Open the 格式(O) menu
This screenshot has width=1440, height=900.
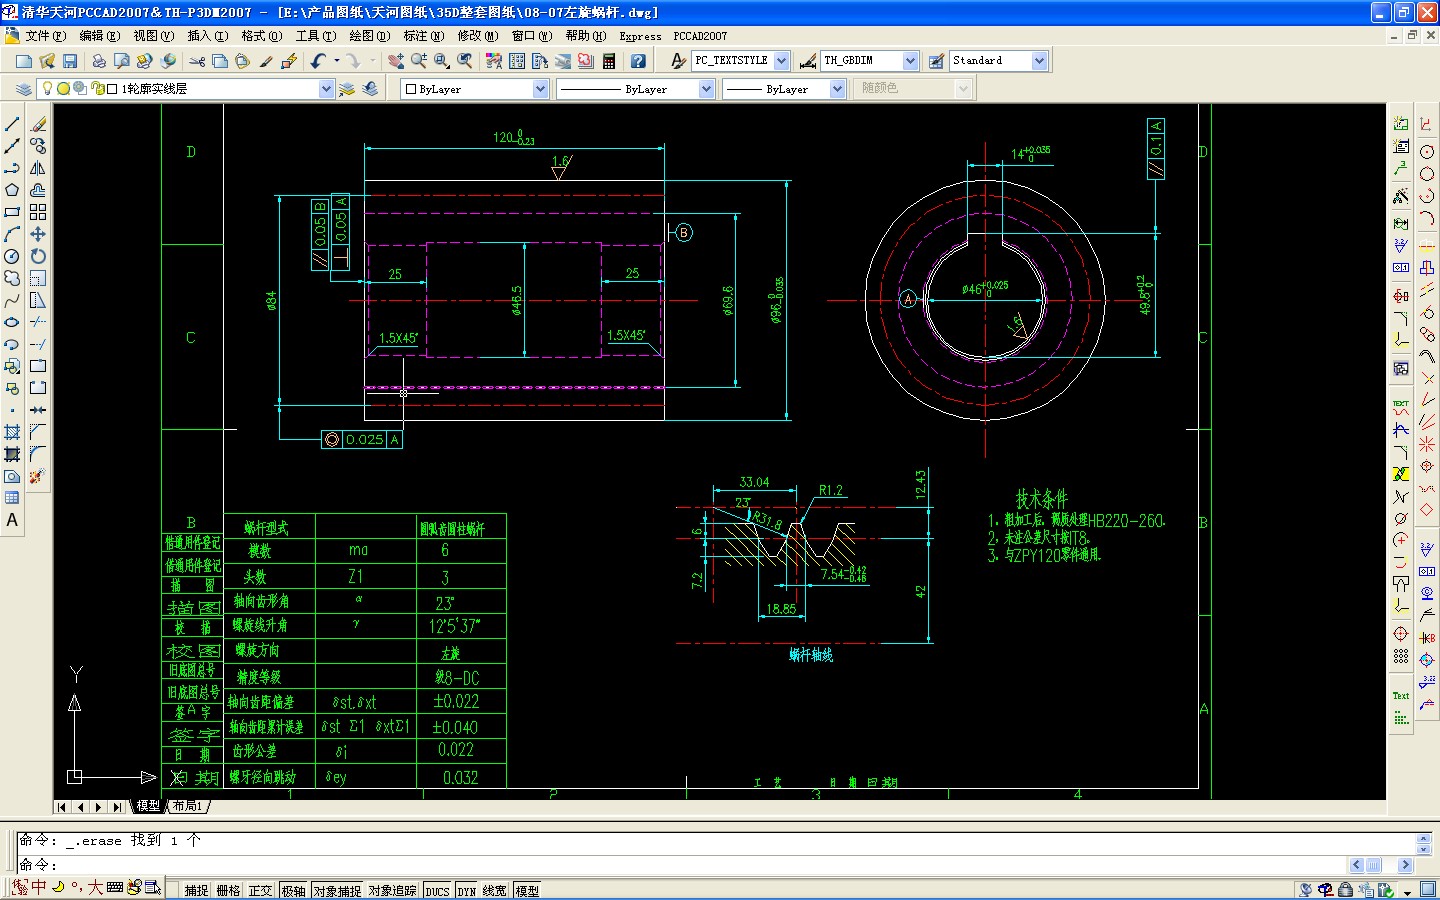tap(262, 36)
